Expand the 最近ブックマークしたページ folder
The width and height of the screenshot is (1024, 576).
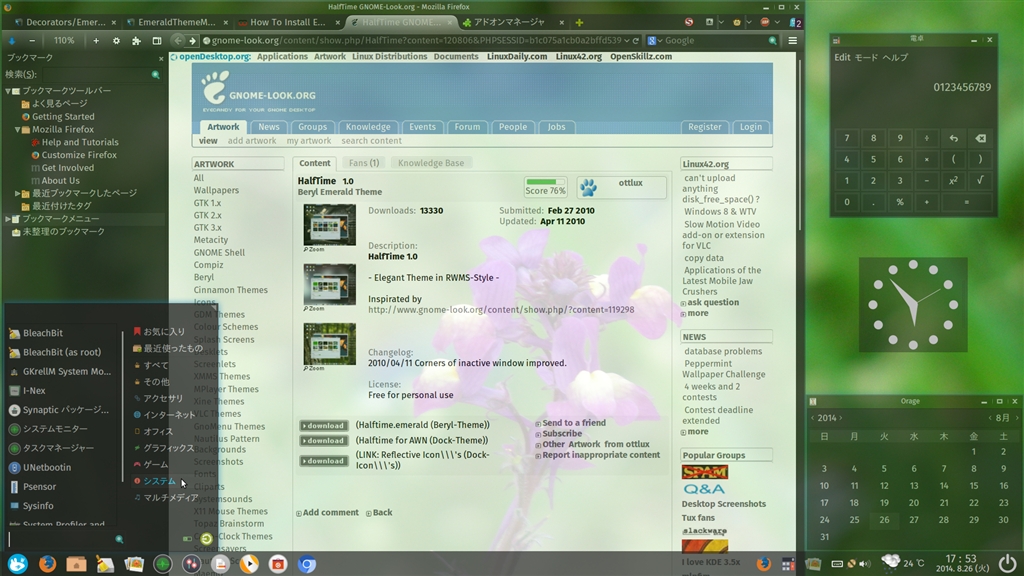17,193
